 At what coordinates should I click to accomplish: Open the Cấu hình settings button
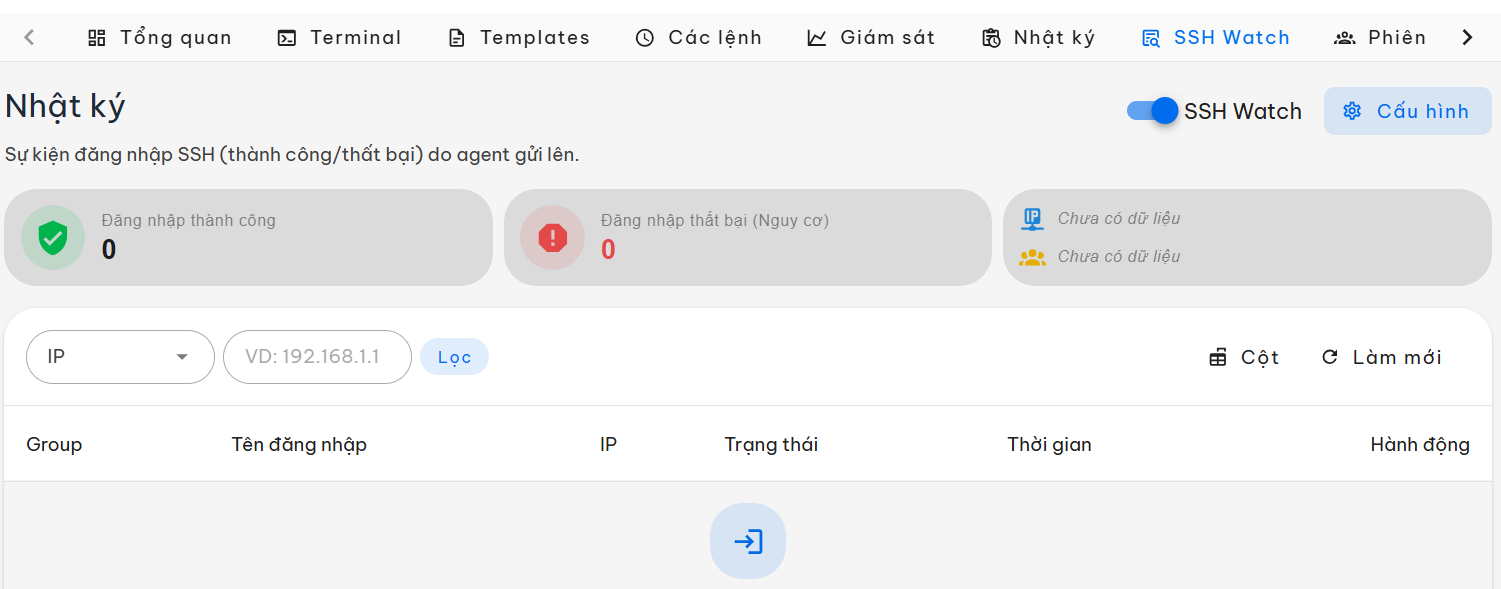(x=1408, y=111)
